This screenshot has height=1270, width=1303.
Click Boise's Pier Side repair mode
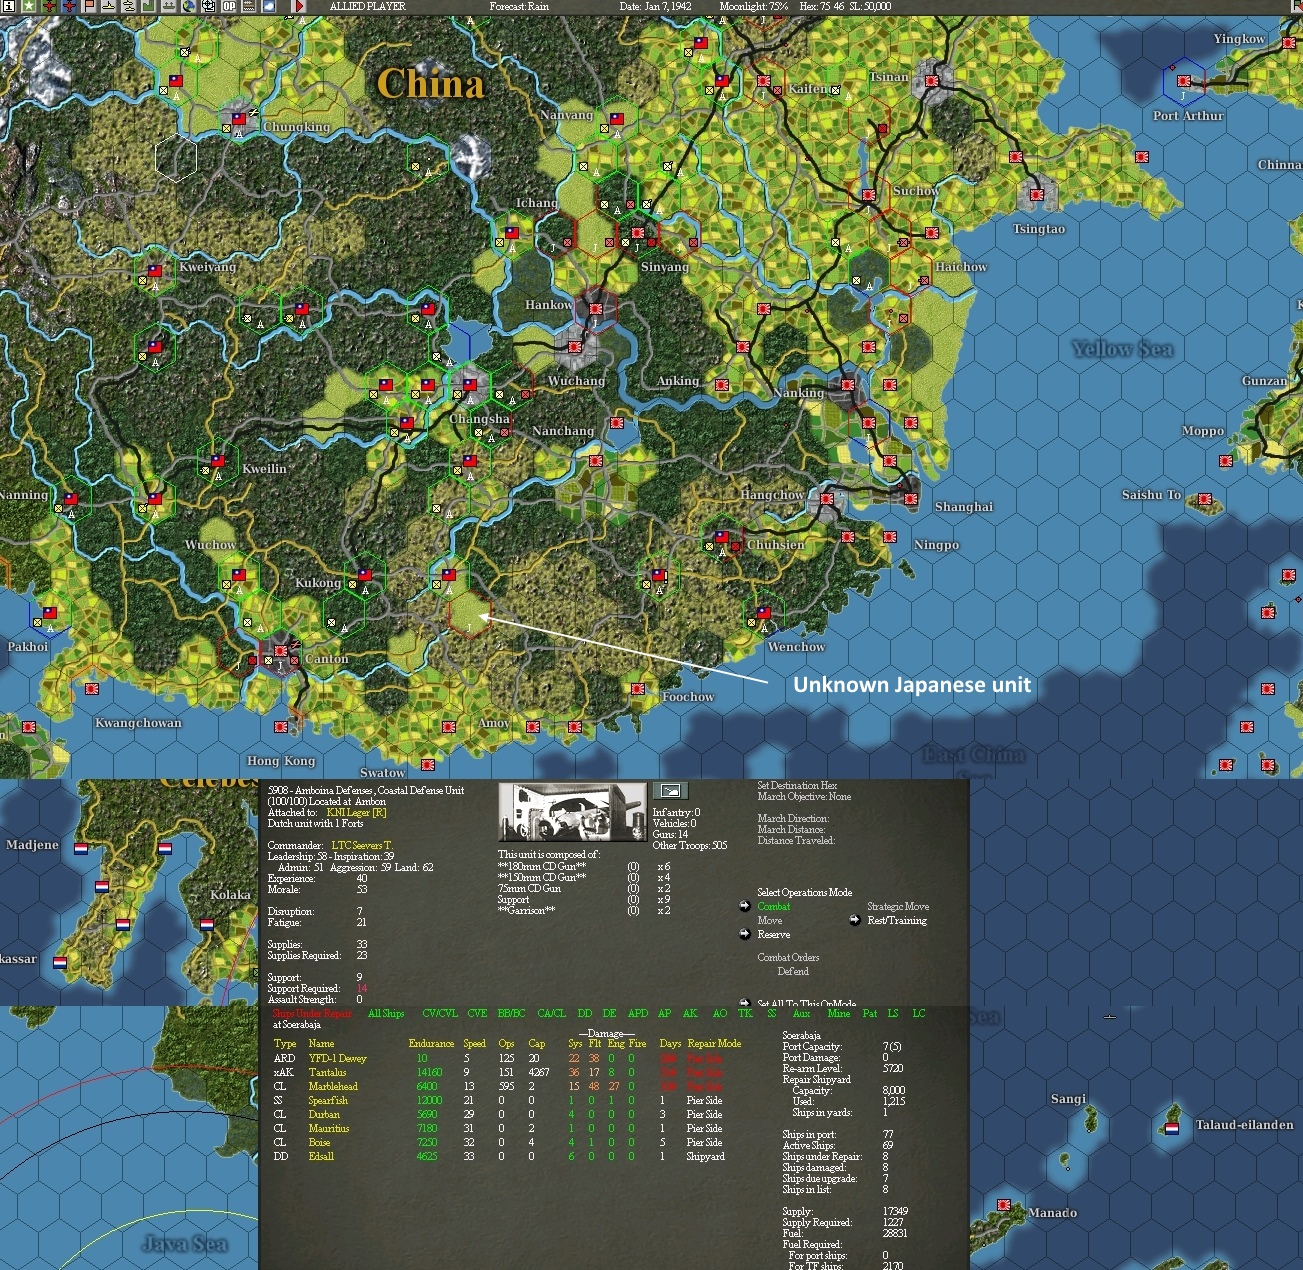(704, 1142)
